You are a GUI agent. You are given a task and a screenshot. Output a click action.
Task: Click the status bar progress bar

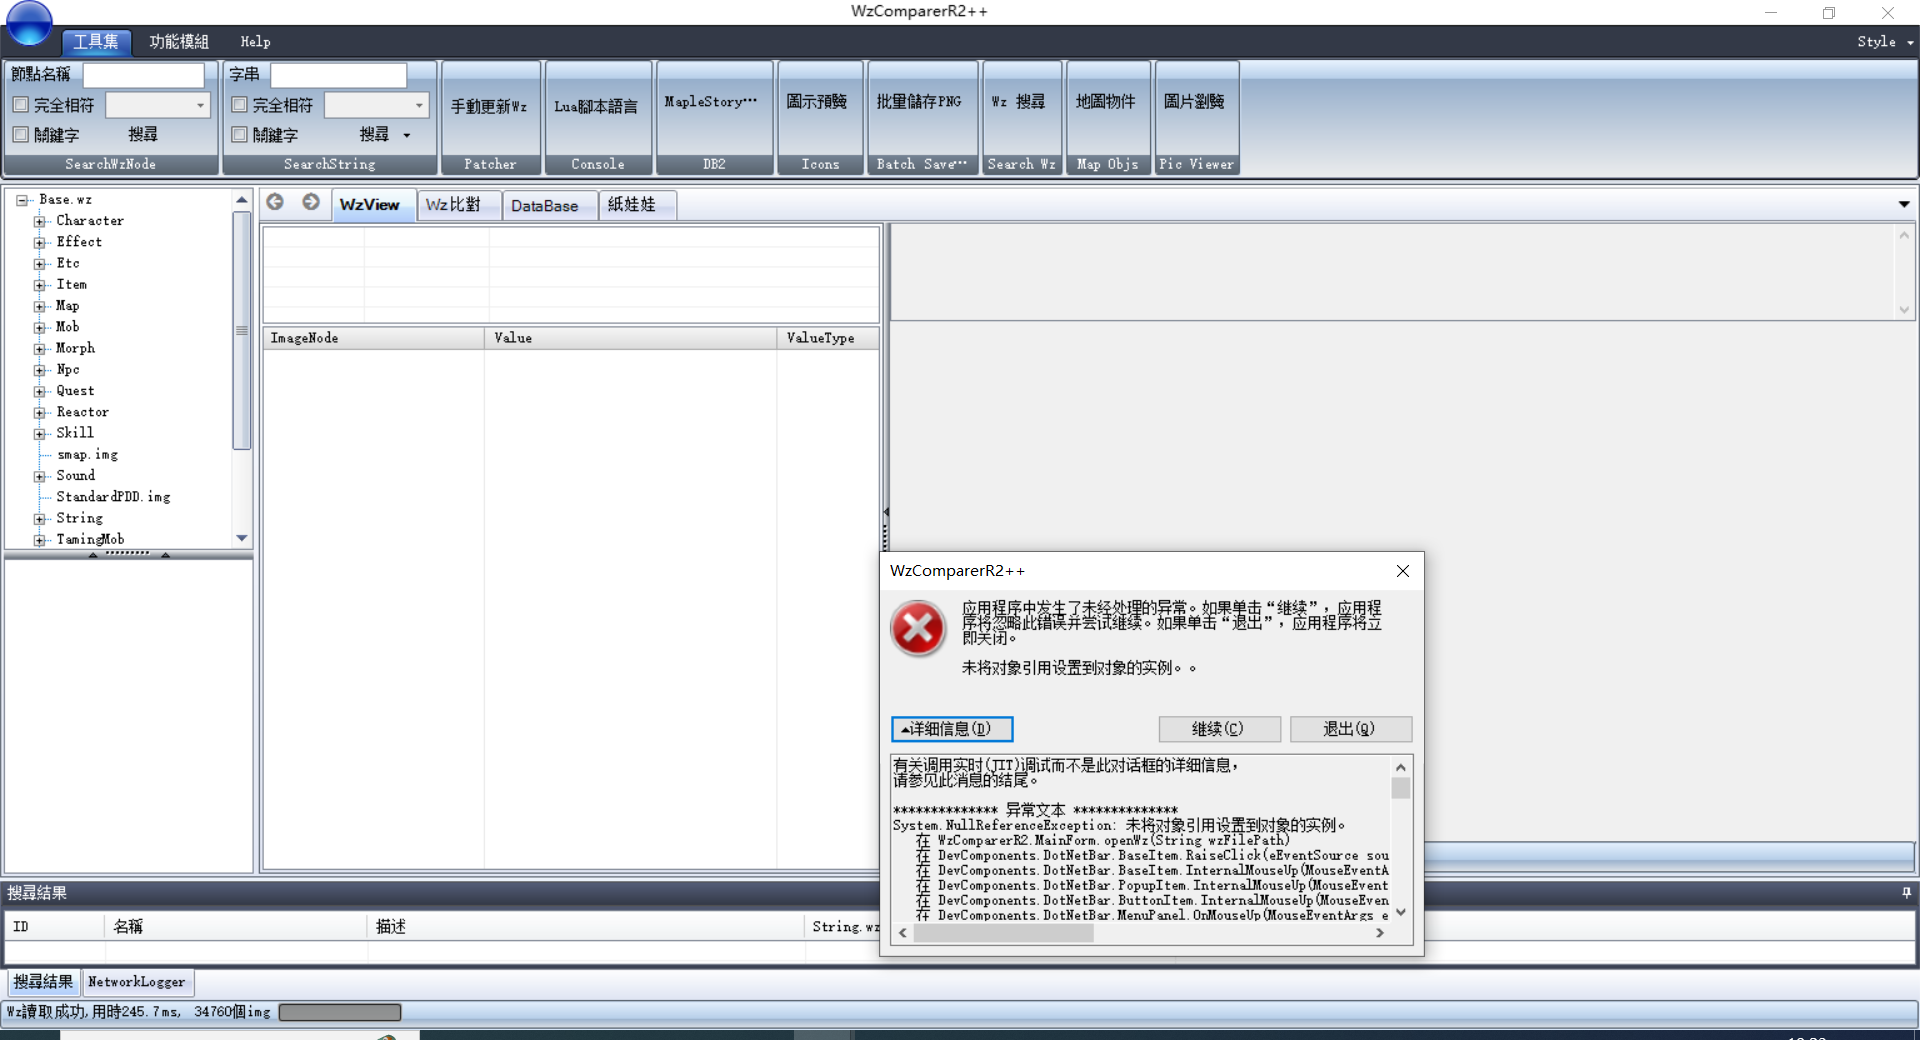point(340,1012)
